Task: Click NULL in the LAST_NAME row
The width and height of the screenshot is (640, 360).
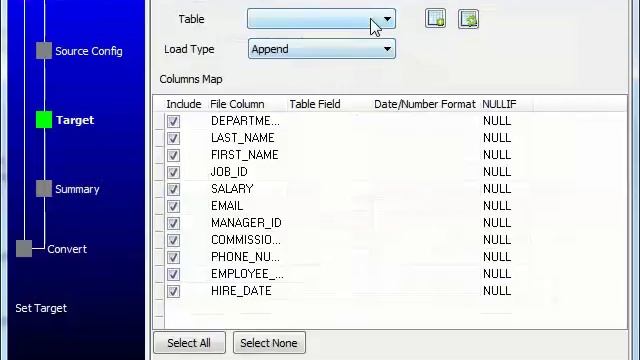Action: pyautogui.click(x=497, y=138)
